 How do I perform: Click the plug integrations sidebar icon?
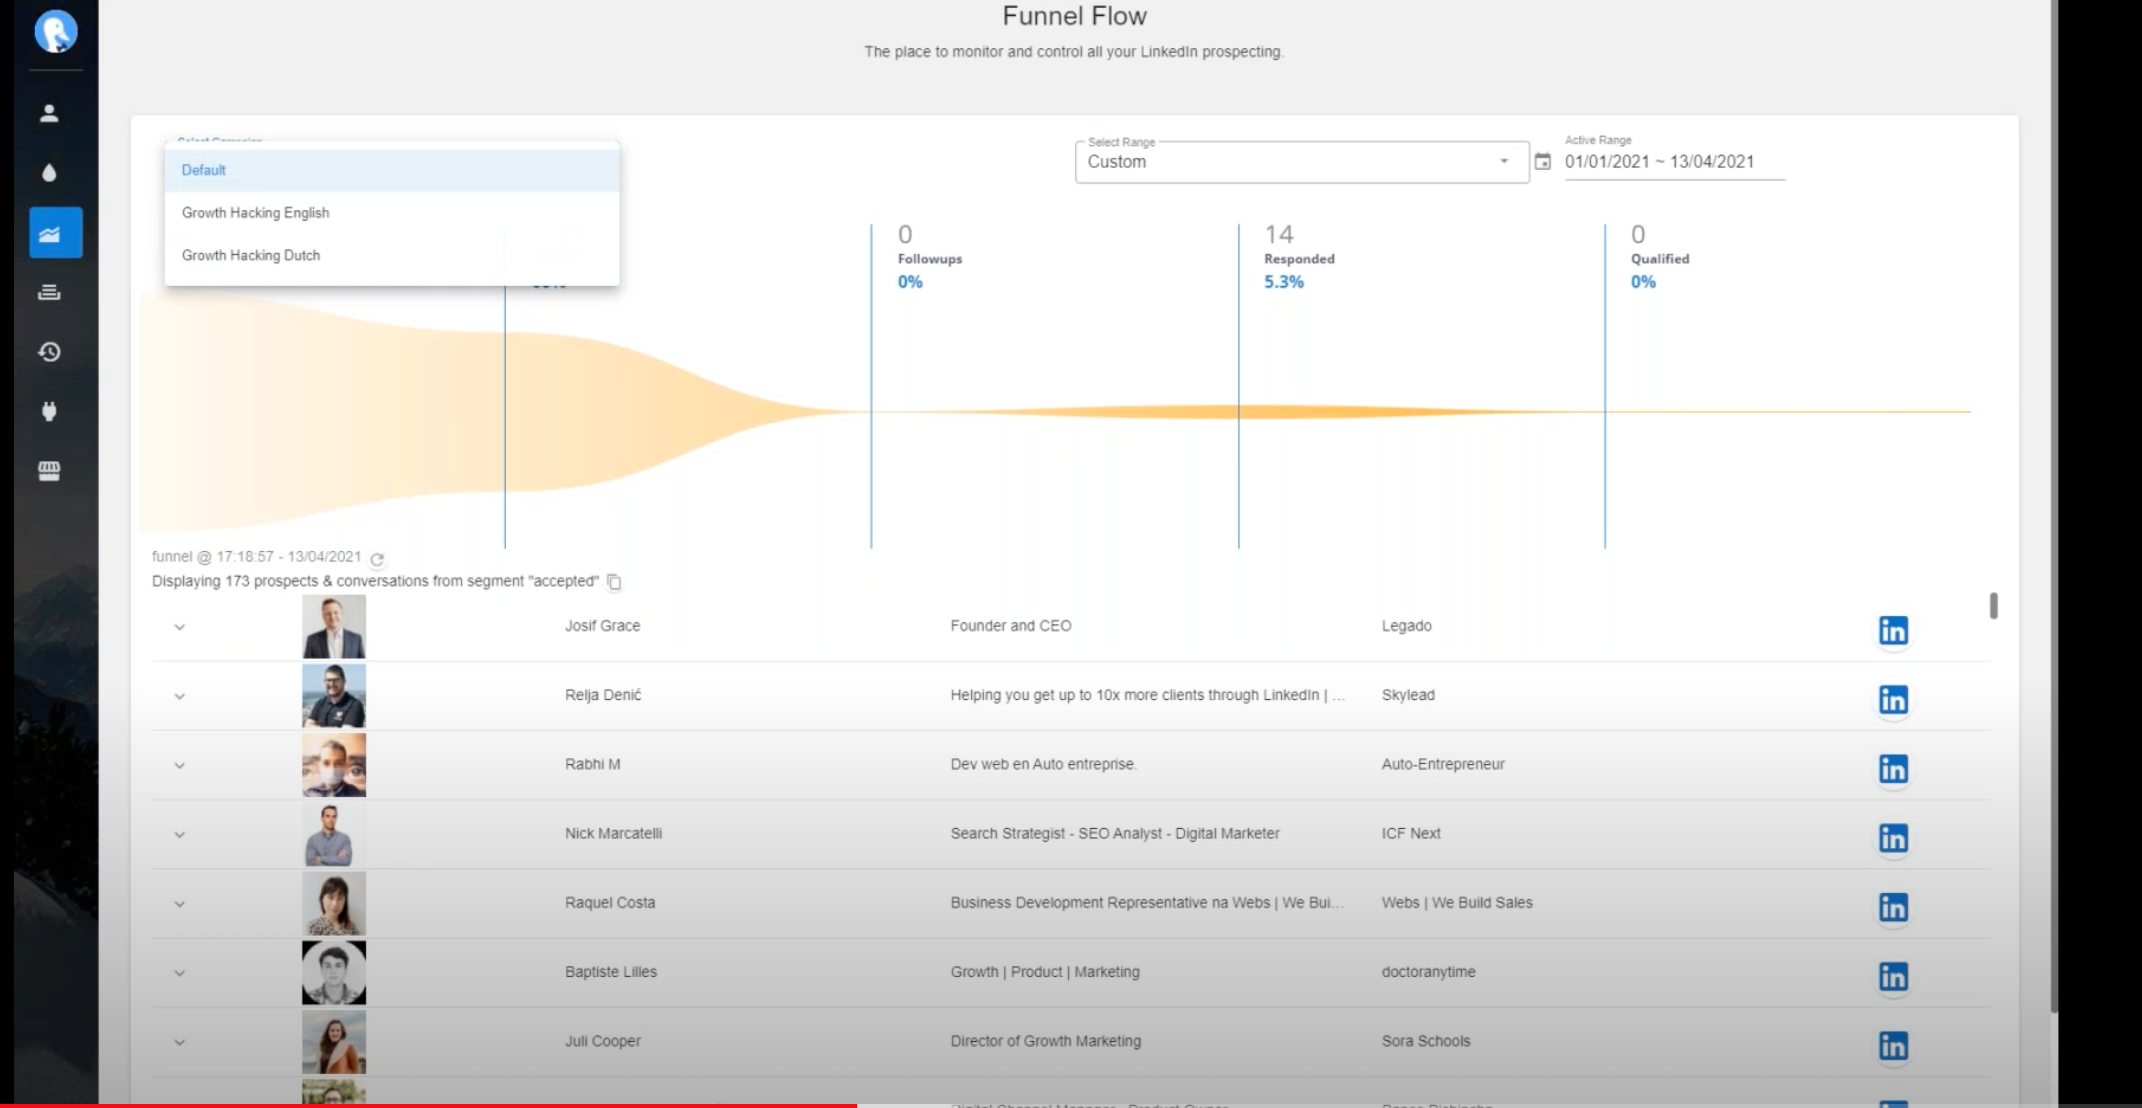click(x=49, y=411)
